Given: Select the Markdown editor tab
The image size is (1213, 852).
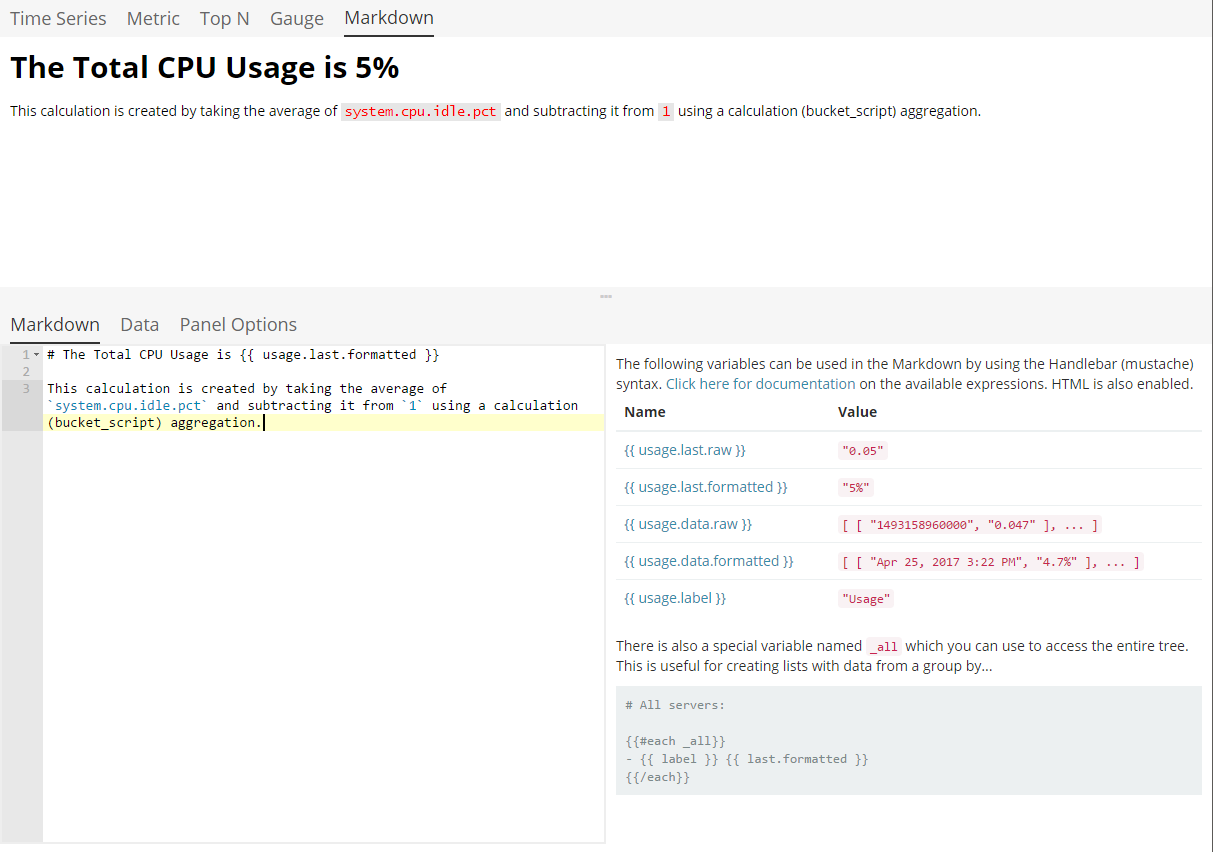Looking at the screenshot, I should click(x=55, y=324).
